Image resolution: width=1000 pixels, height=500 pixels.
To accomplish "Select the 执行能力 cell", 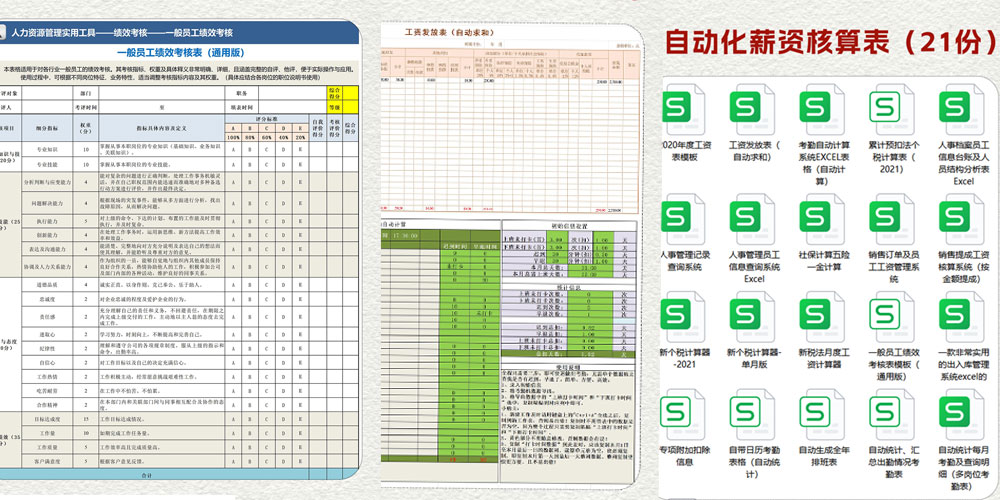I will (x=48, y=221).
